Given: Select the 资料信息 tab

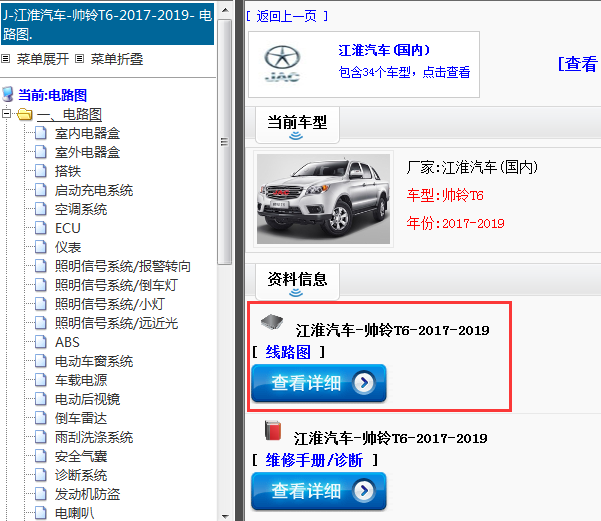Looking at the screenshot, I should point(297,281).
